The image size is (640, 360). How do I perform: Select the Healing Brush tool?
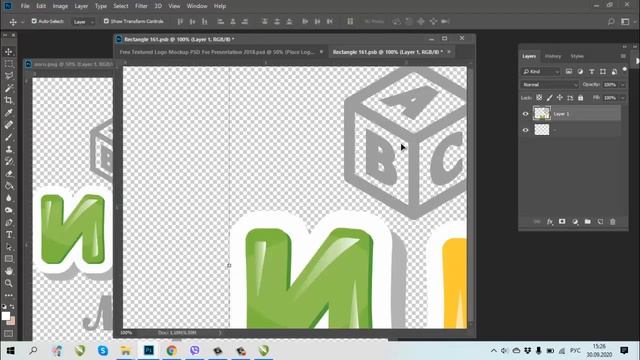[x=9, y=125]
